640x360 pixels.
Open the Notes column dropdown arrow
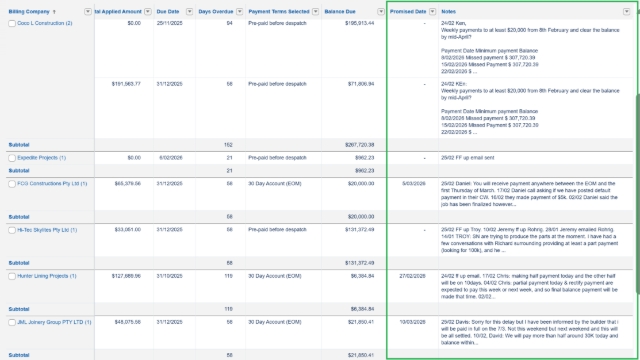[x=627, y=11]
